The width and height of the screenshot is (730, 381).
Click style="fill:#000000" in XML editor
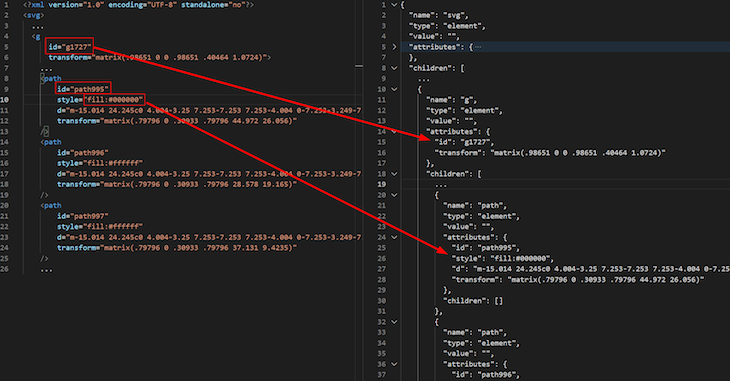click(100, 100)
